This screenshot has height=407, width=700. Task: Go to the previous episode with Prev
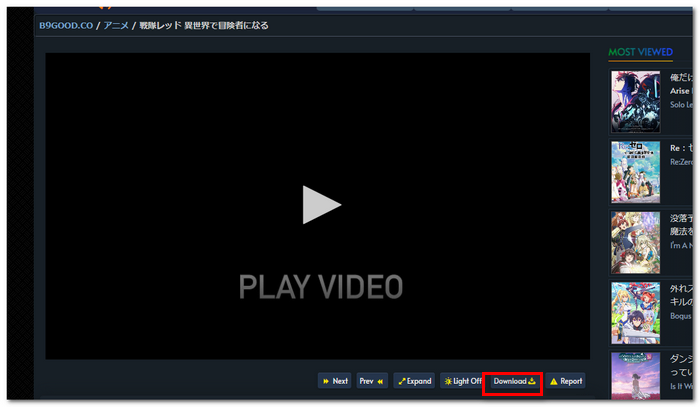[372, 381]
